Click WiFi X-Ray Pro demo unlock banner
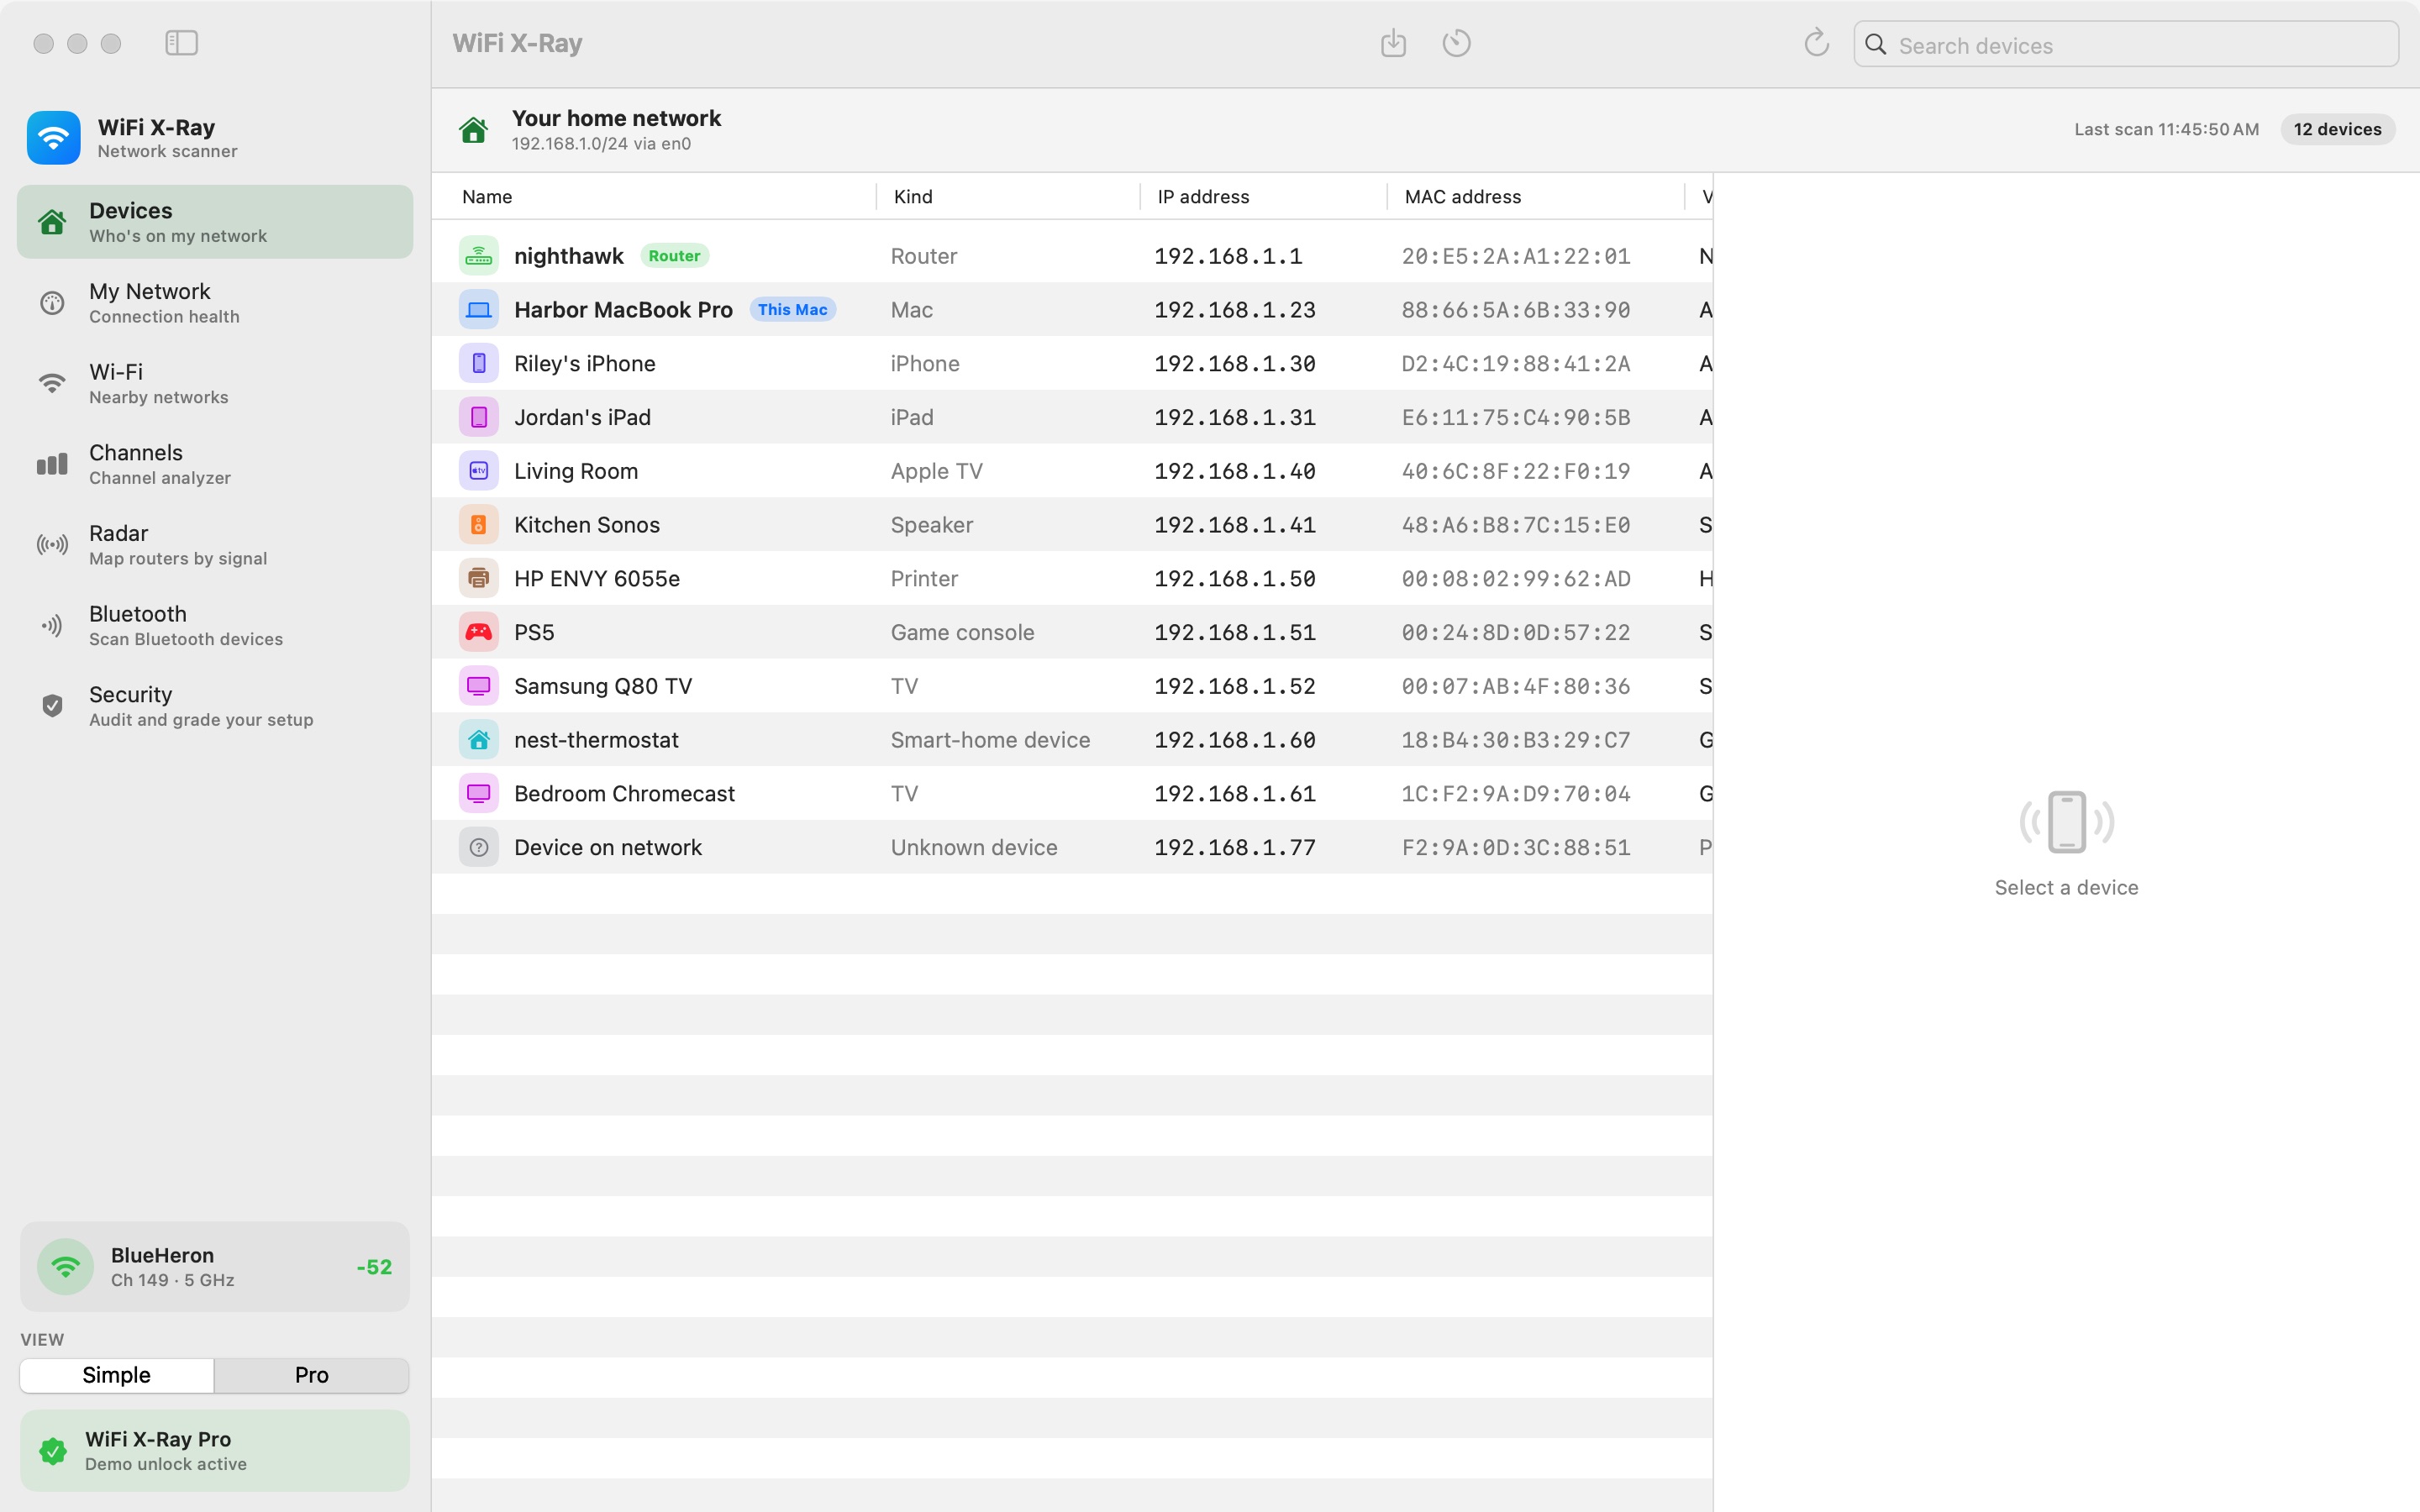This screenshot has width=2420, height=1512. pos(215,1451)
